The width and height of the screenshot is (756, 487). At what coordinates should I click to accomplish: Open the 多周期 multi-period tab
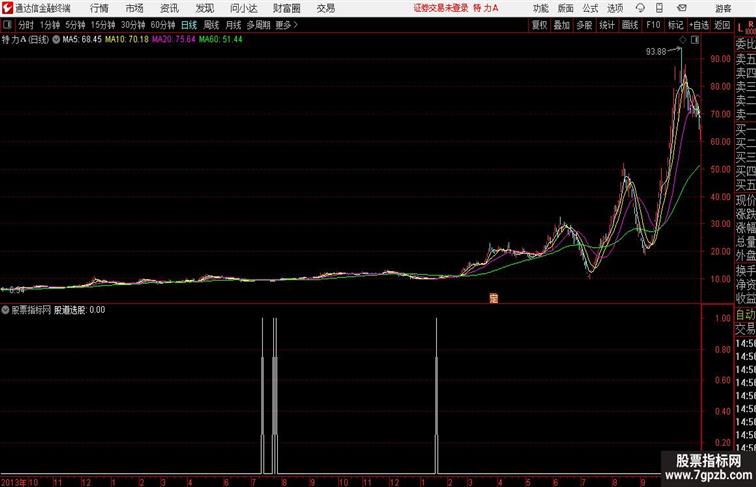pyautogui.click(x=258, y=25)
